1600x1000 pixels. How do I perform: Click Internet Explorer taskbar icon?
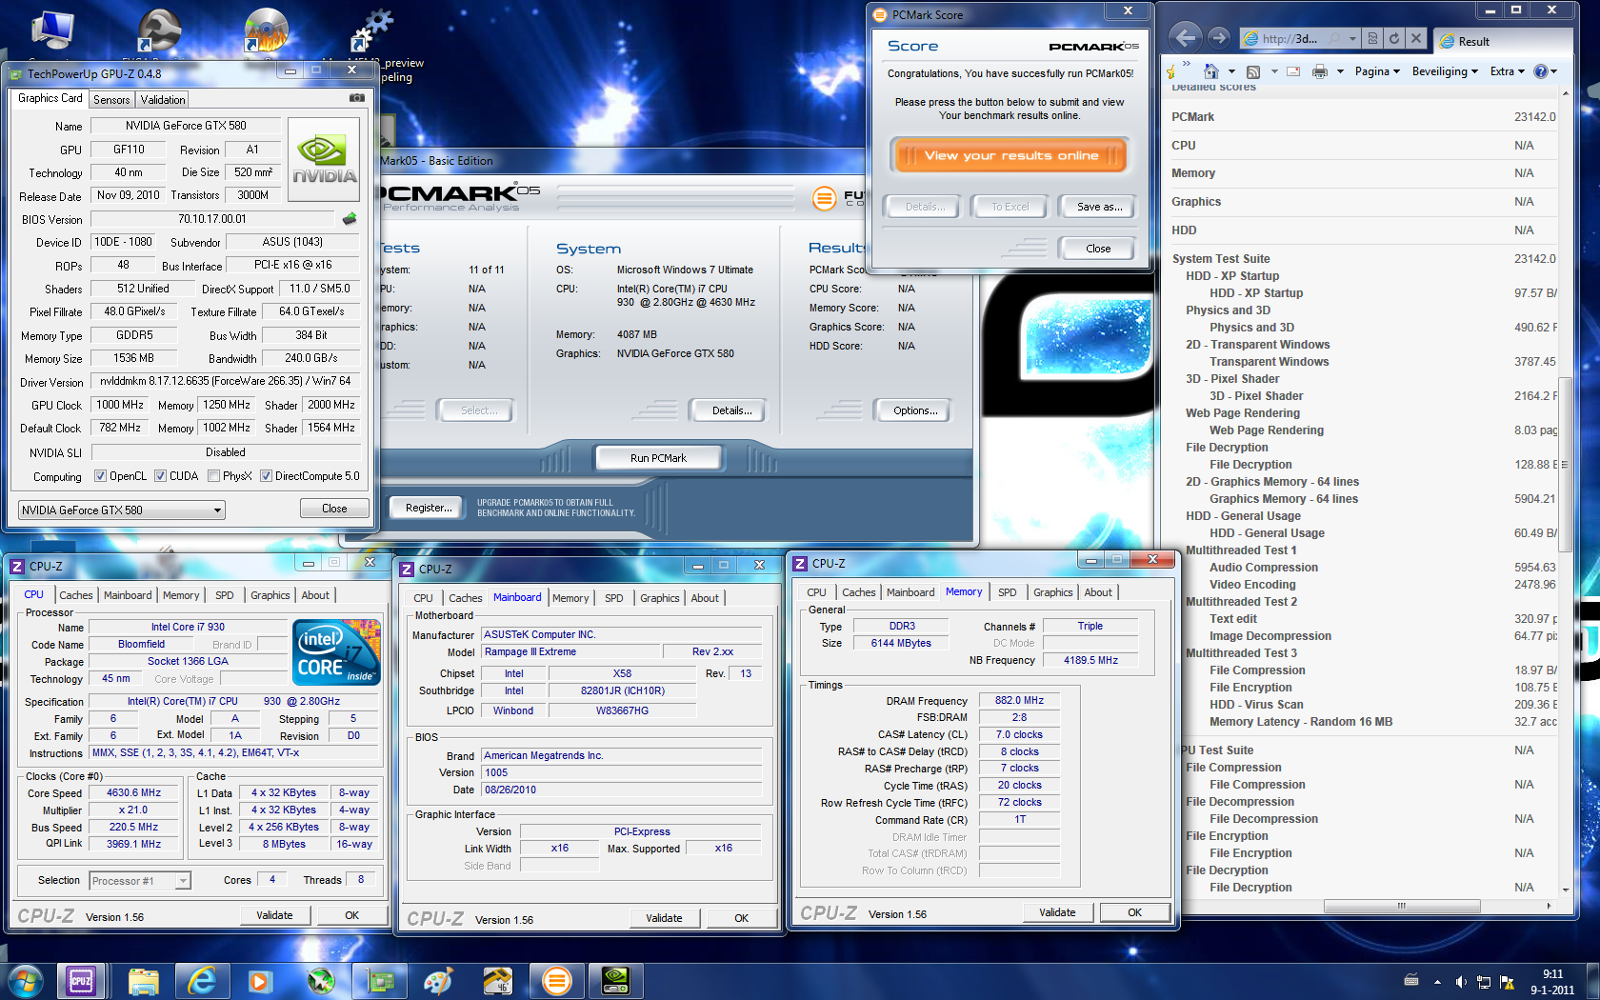pos(202,981)
